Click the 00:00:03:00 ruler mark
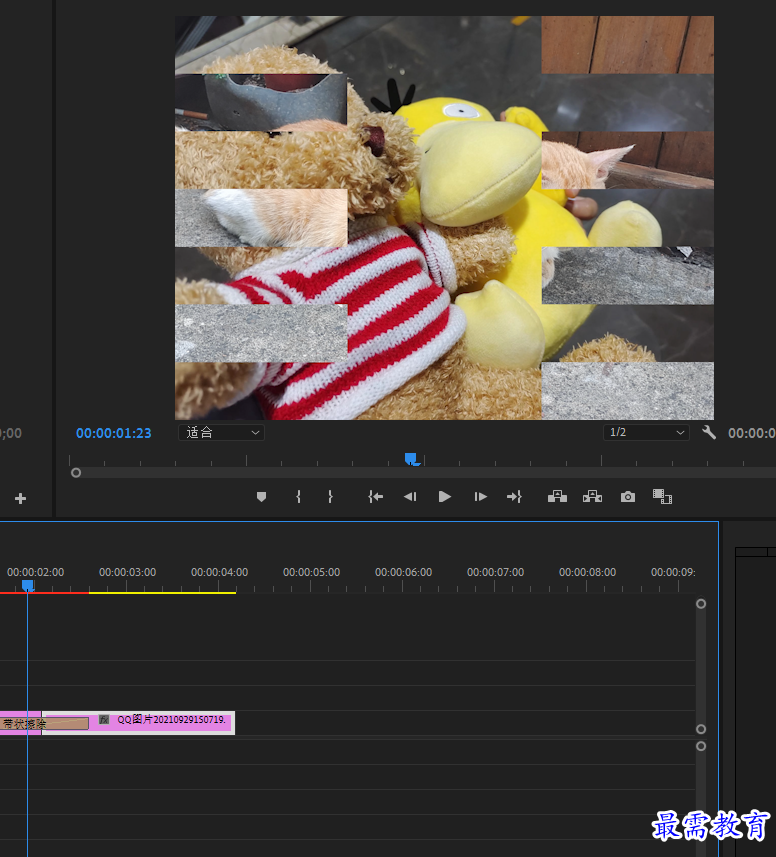 click(127, 572)
